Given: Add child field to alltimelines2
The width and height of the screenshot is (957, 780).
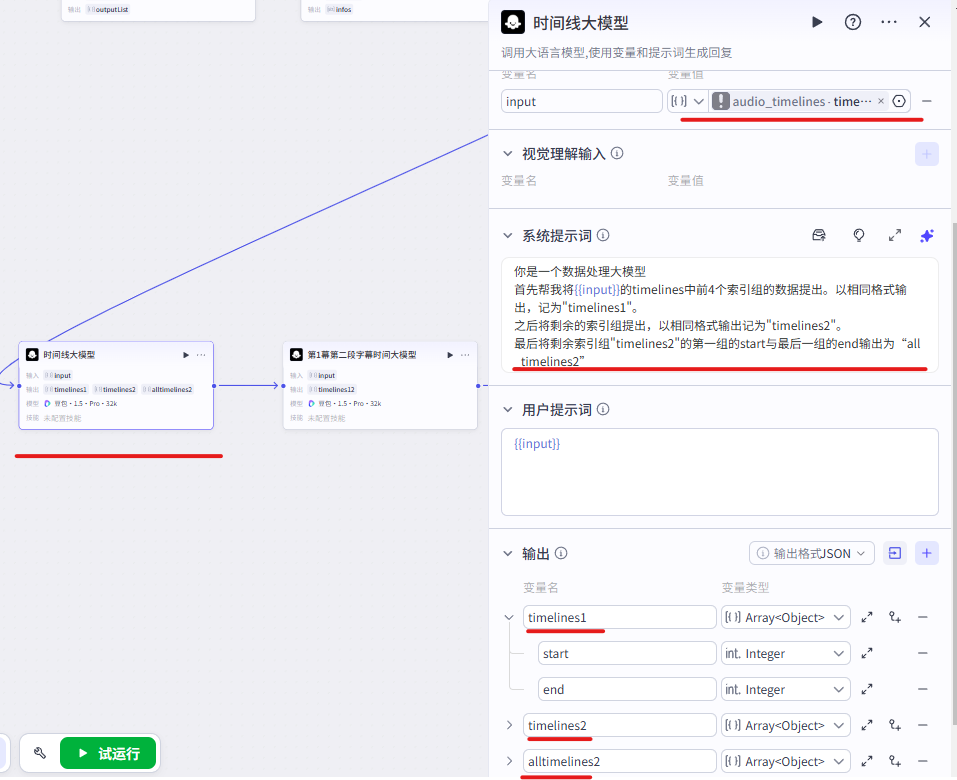Looking at the screenshot, I should pyautogui.click(x=895, y=761).
